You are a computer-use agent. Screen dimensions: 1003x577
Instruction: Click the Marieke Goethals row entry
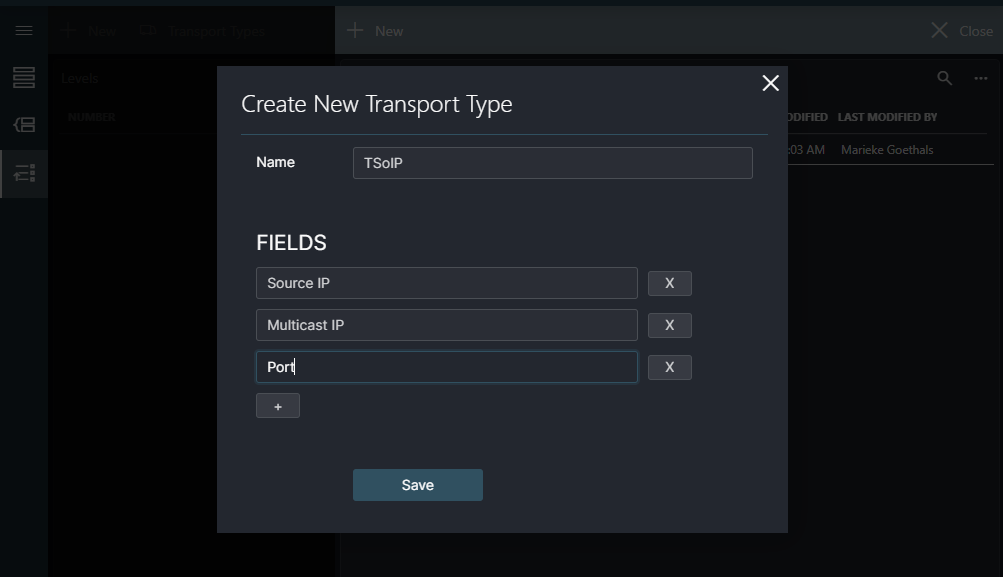tap(886, 149)
